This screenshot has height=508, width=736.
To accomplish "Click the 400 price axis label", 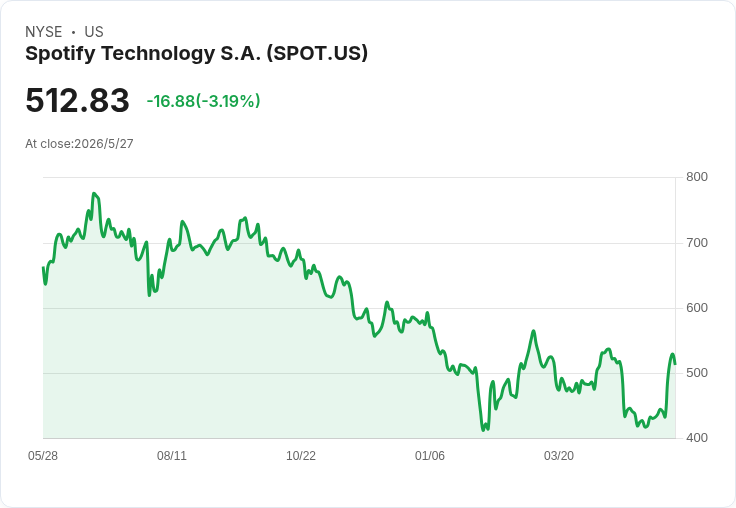I will point(697,438).
